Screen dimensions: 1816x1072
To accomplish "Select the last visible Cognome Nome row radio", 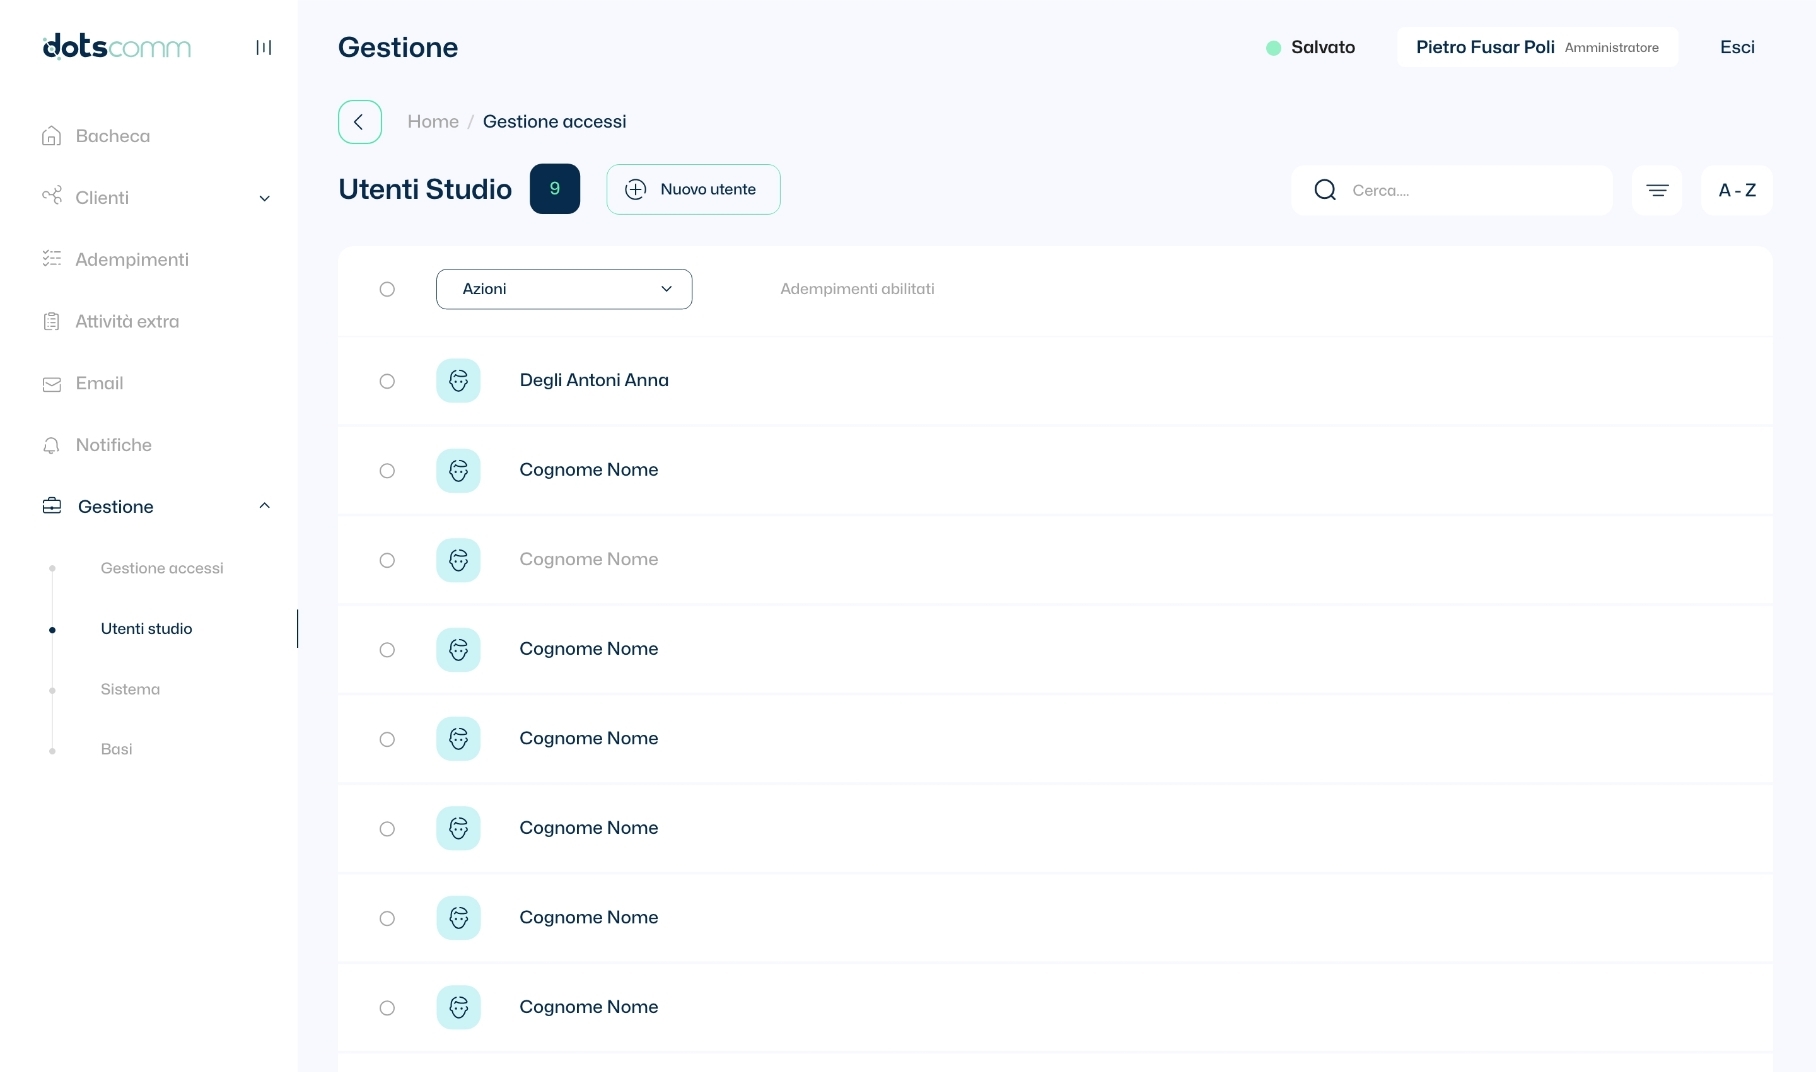I will 387,1008.
